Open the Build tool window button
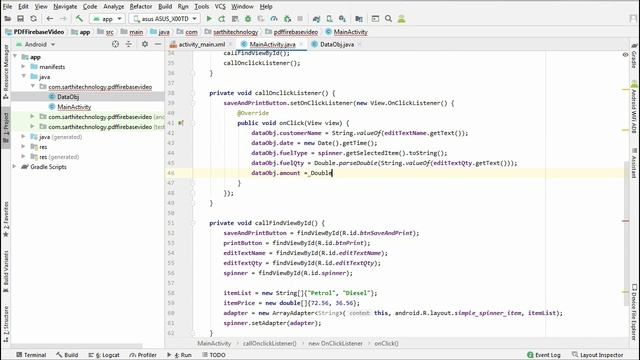Image resolution: width=640 pixels, height=360 pixels. (67, 355)
